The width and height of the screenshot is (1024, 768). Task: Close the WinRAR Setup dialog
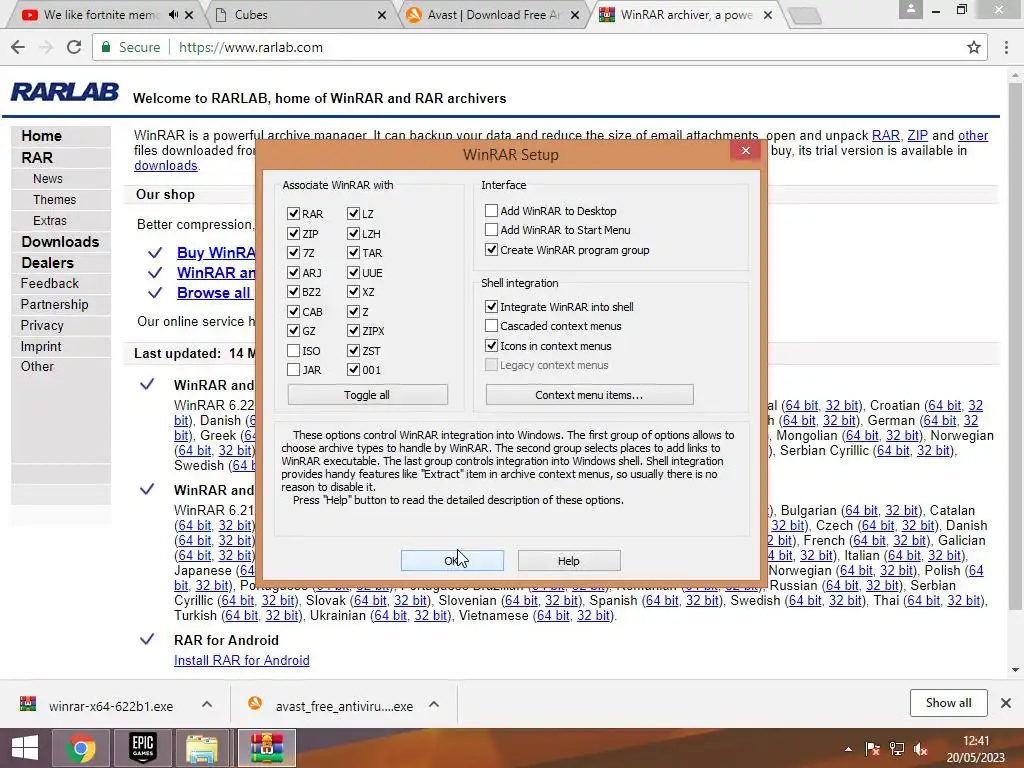click(746, 151)
